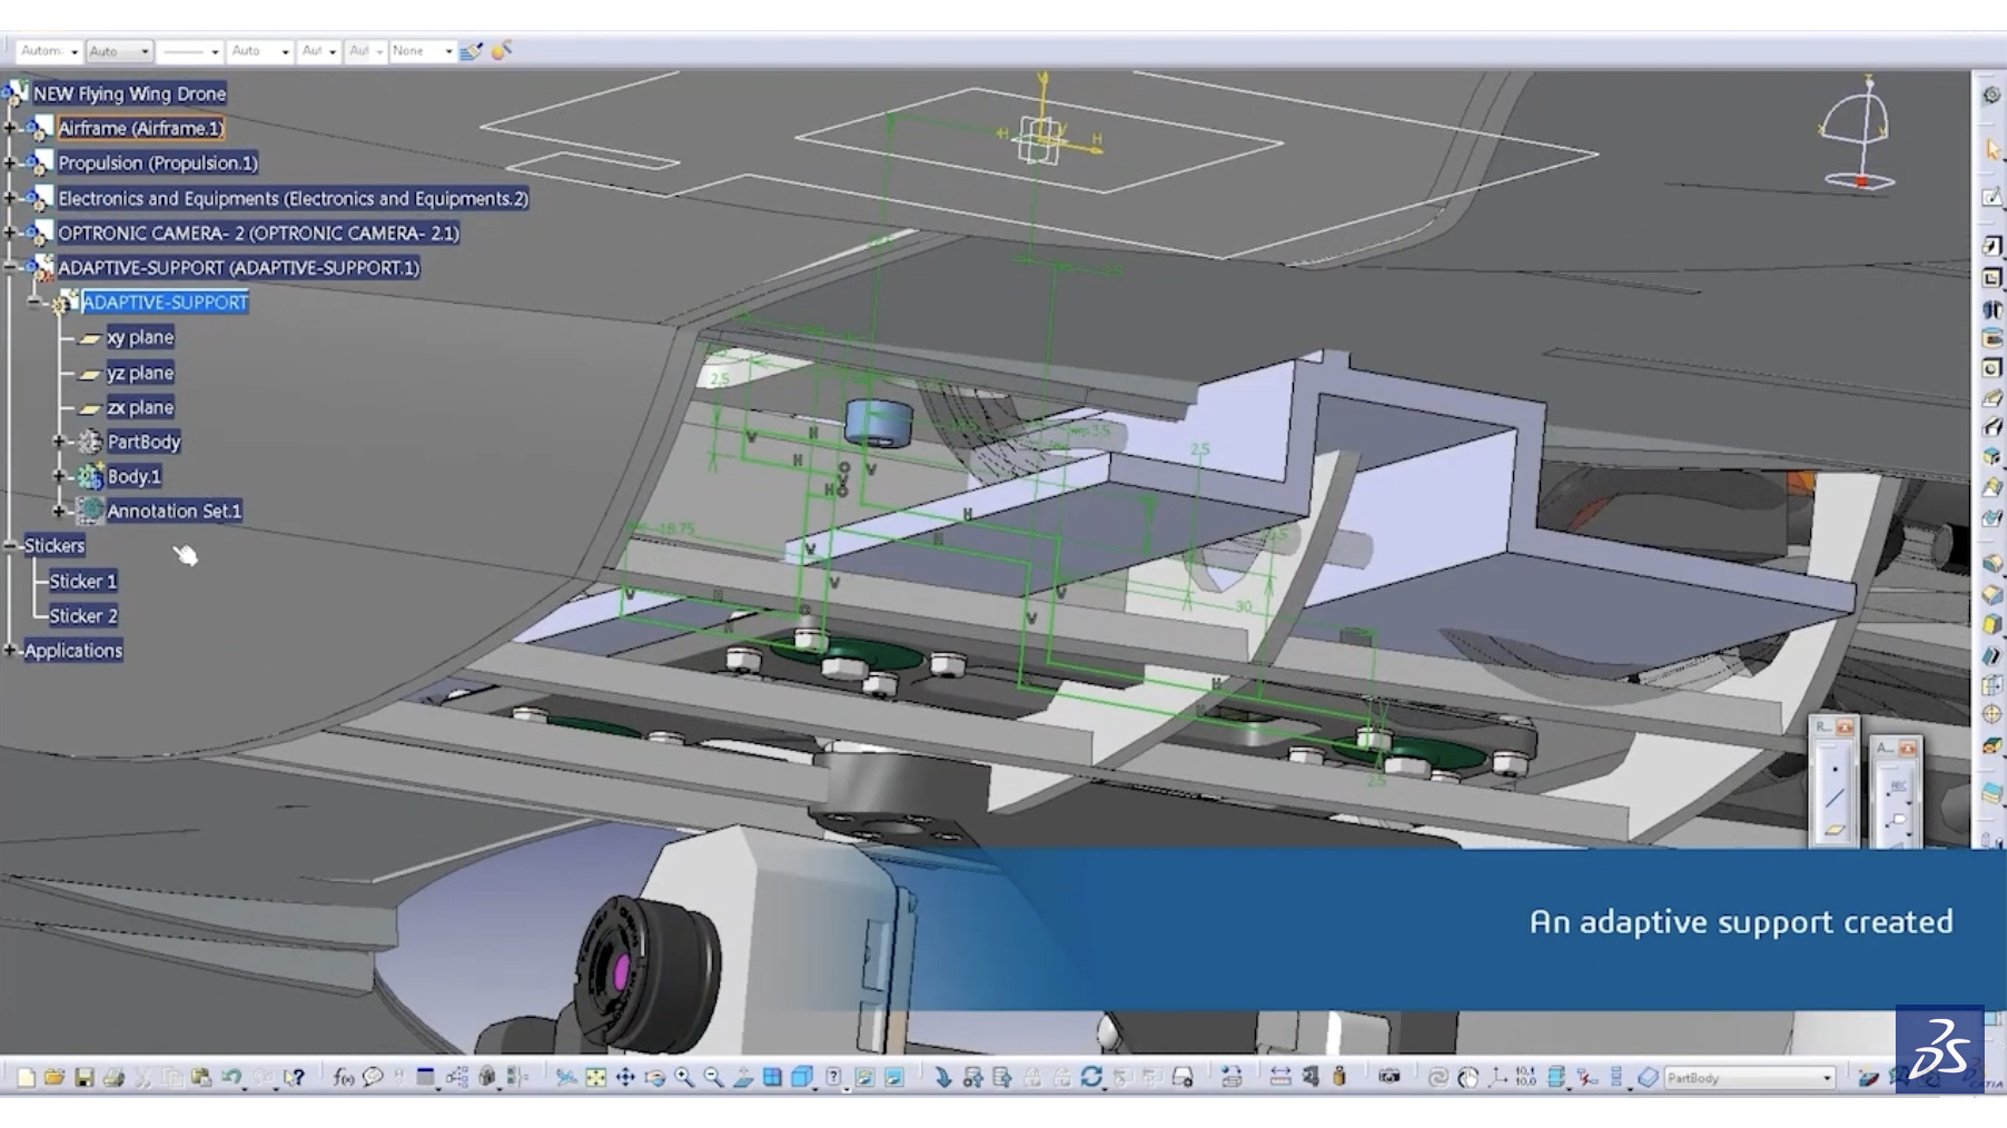Select the xy plane tree item

(x=140, y=338)
